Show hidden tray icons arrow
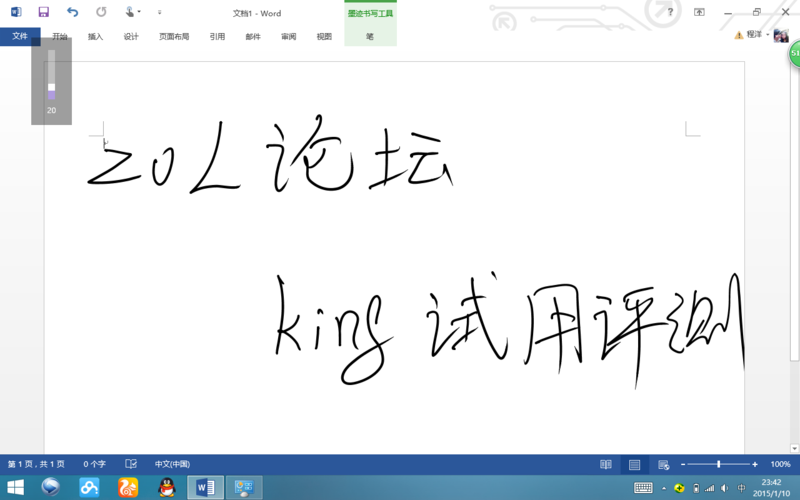 (664, 489)
